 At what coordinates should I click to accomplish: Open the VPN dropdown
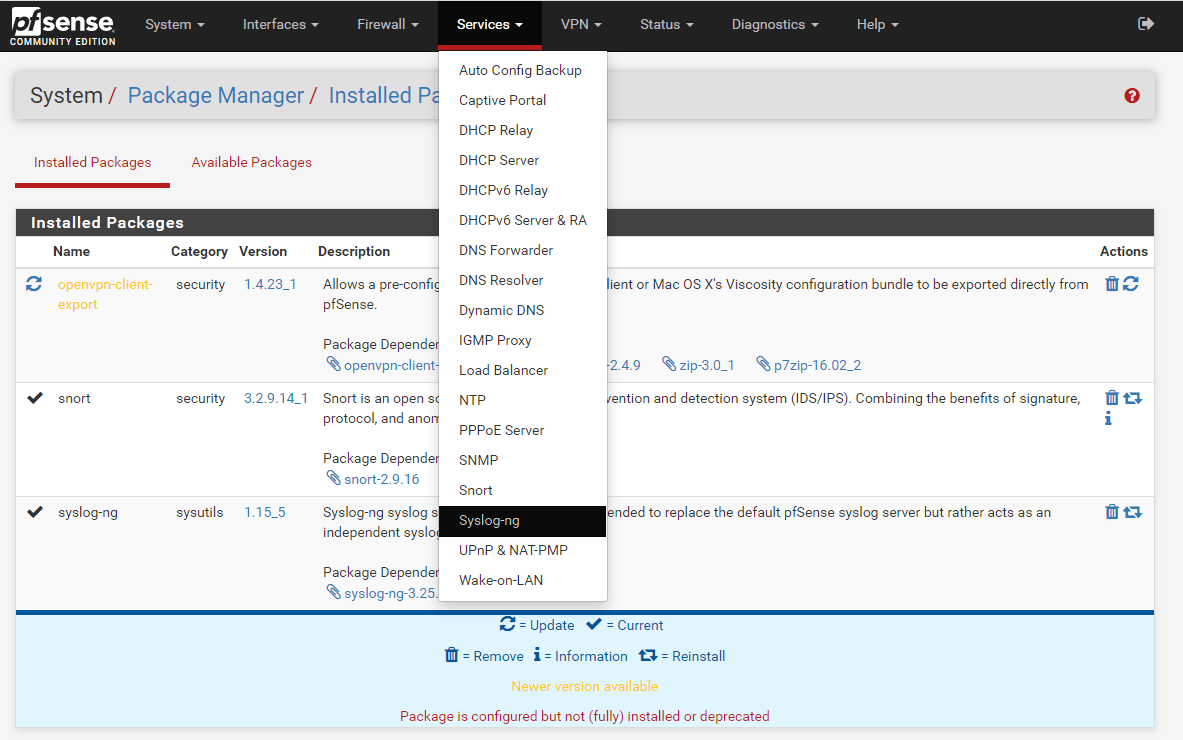pos(580,24)
